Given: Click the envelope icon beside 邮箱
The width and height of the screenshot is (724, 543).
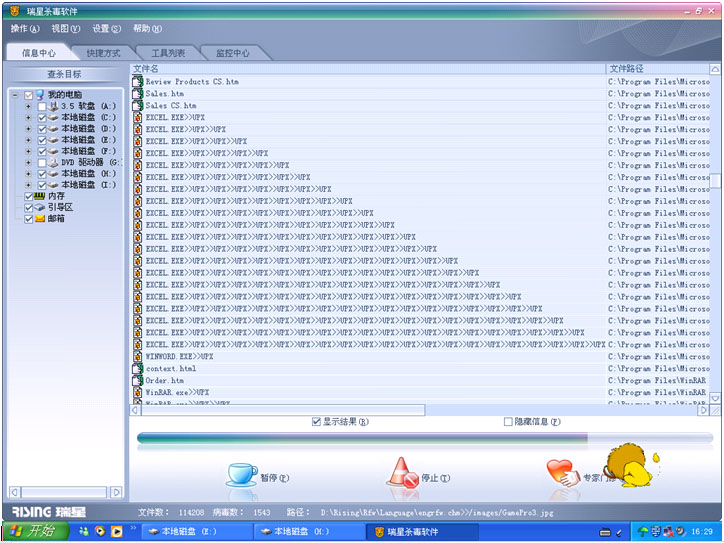Looking at the screenshot, I should (x=40, y=218).
